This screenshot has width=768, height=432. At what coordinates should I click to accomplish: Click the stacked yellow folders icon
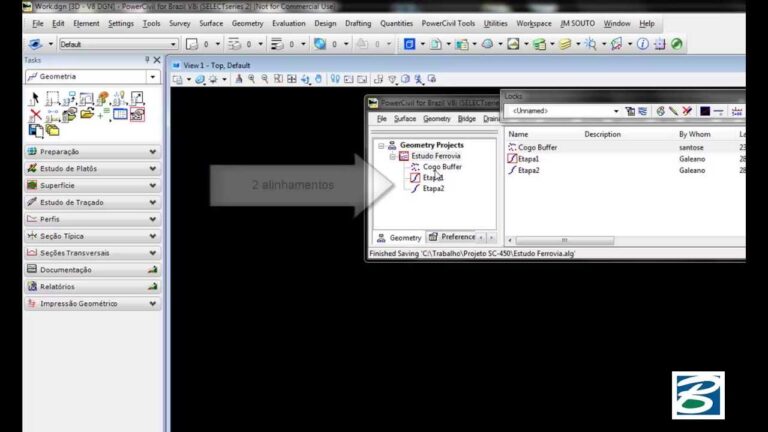tap(52, 130)
